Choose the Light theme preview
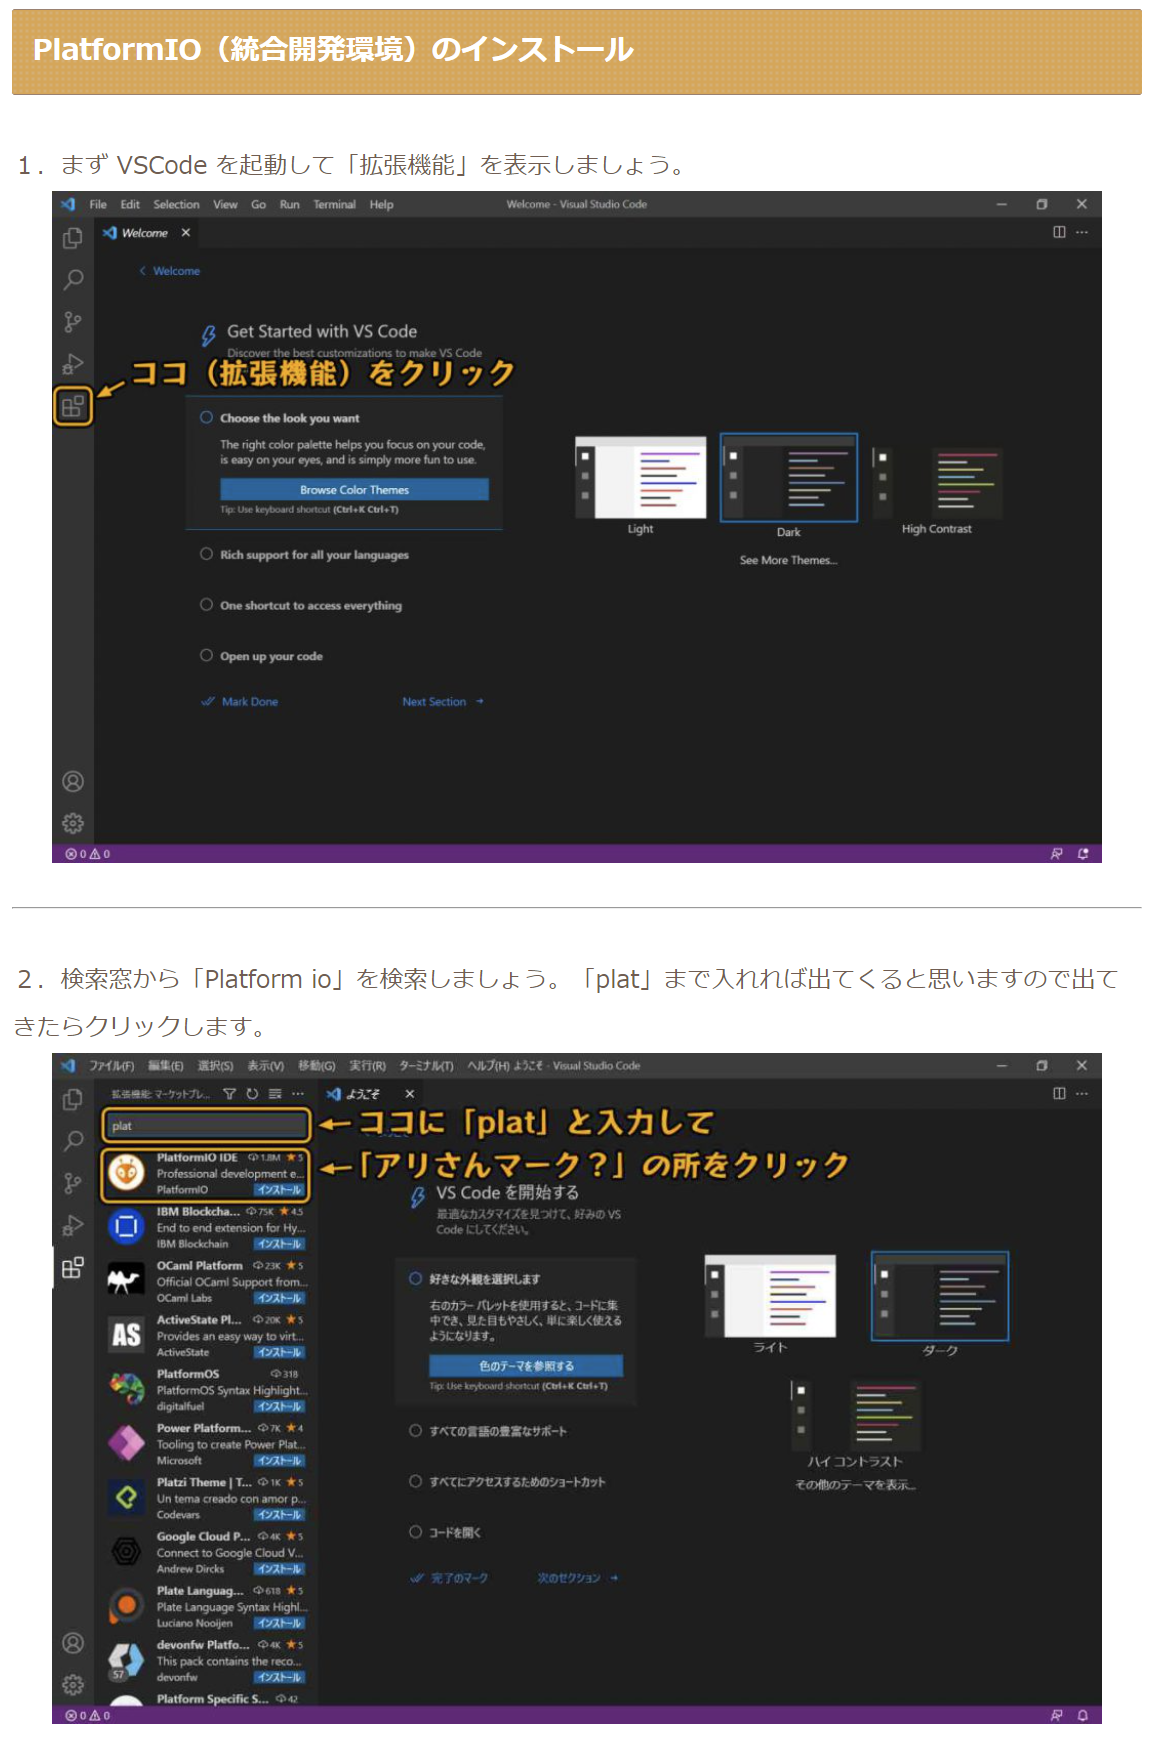Image resolution: width=1168 pixels, height=1737 pixels. 641,478
